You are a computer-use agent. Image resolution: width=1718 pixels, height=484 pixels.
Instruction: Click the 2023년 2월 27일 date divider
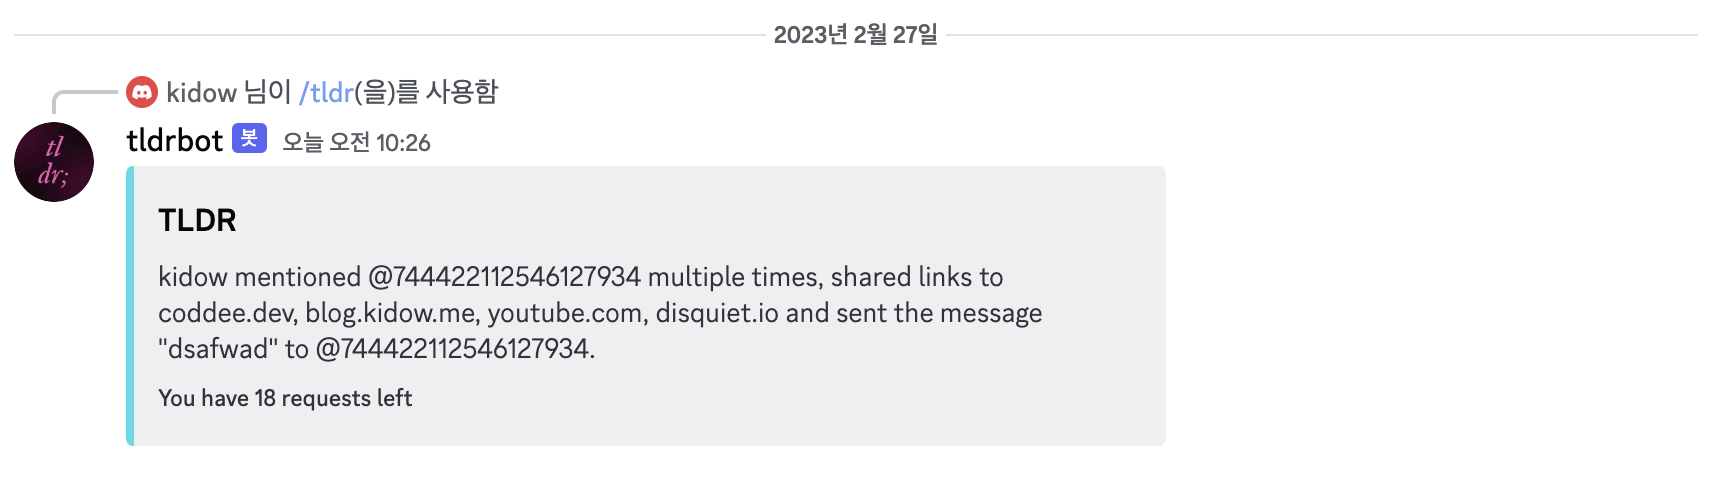(856, 35)
